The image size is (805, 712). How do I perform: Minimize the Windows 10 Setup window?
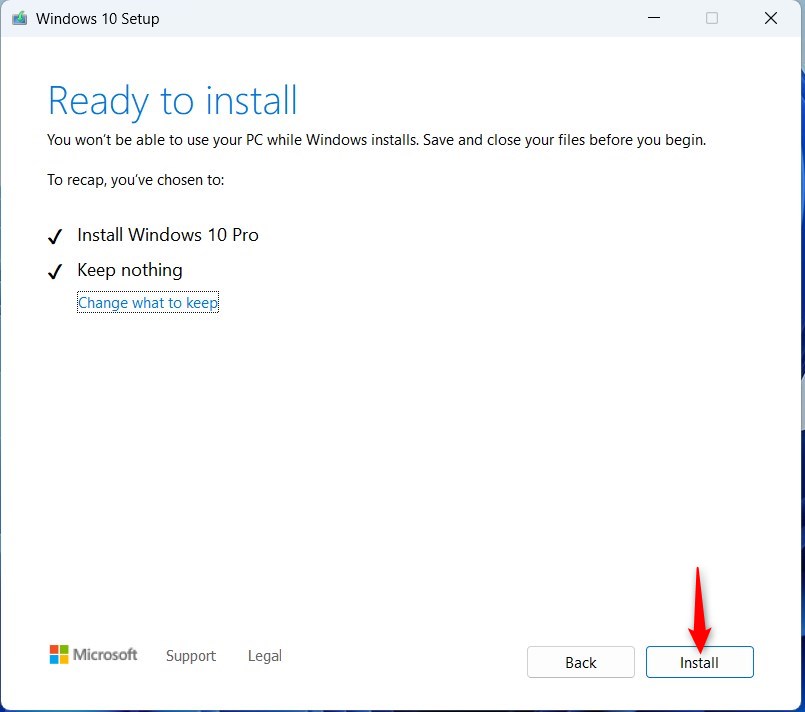coord(654,18)
